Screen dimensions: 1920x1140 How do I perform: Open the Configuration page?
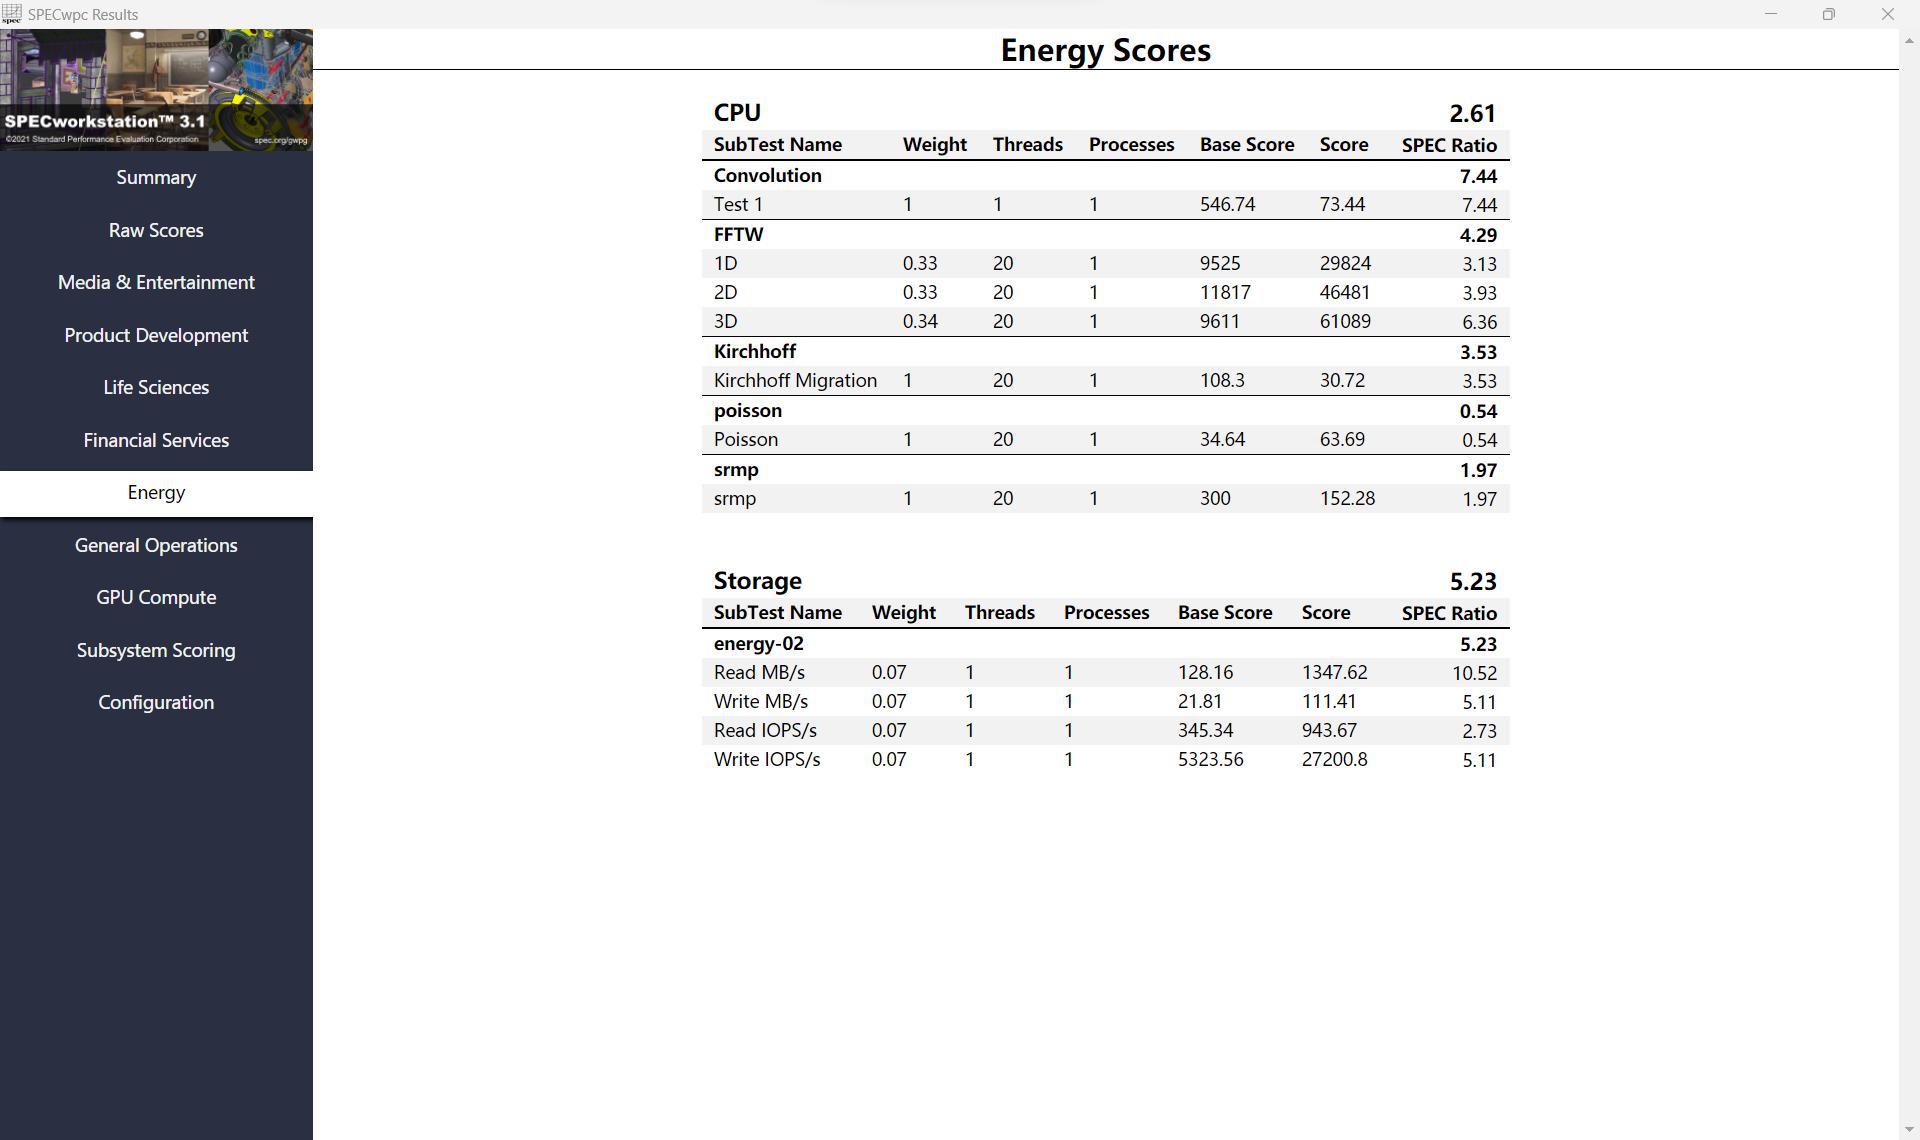coord(156,703)
